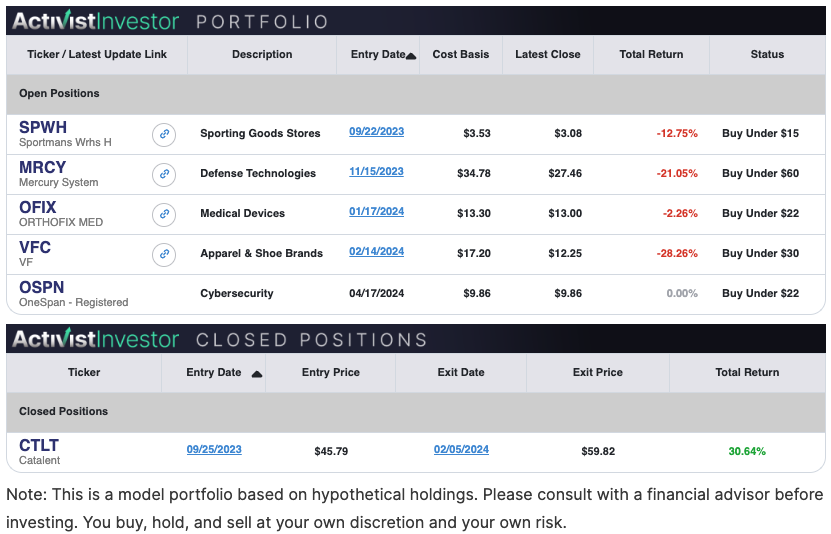
Task: Click the SPWH ticker
Action: pos(43,127)
